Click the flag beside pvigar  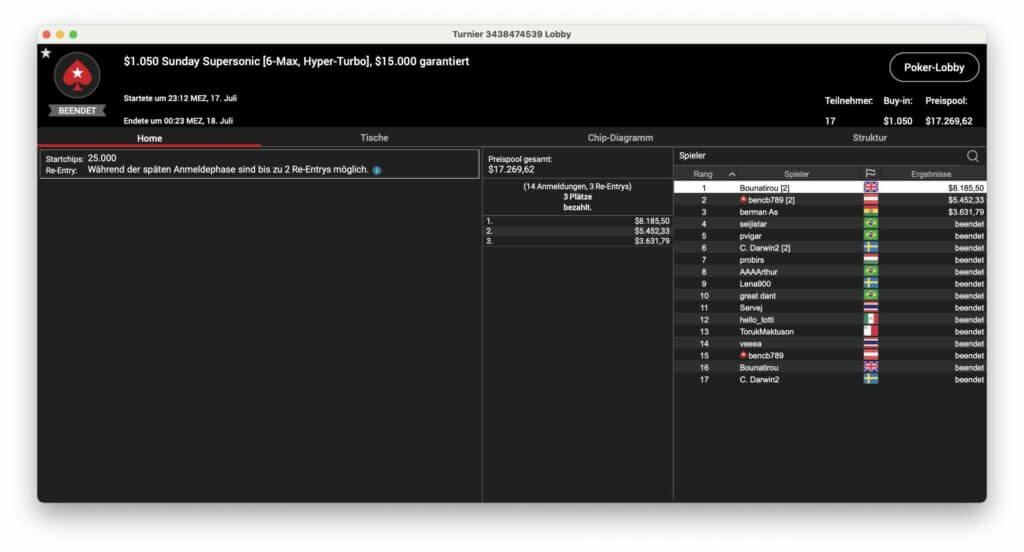[871, 236]
